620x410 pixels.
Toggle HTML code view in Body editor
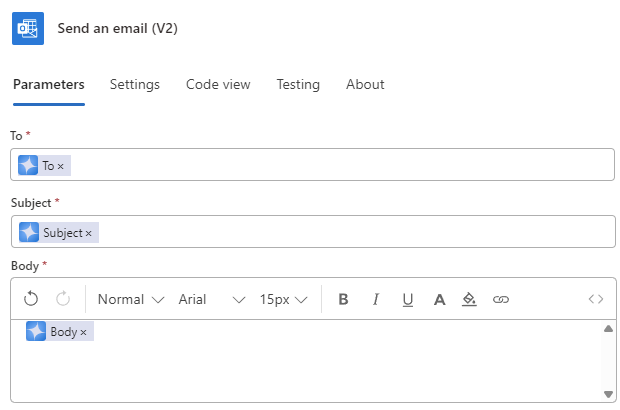[595, 299]
